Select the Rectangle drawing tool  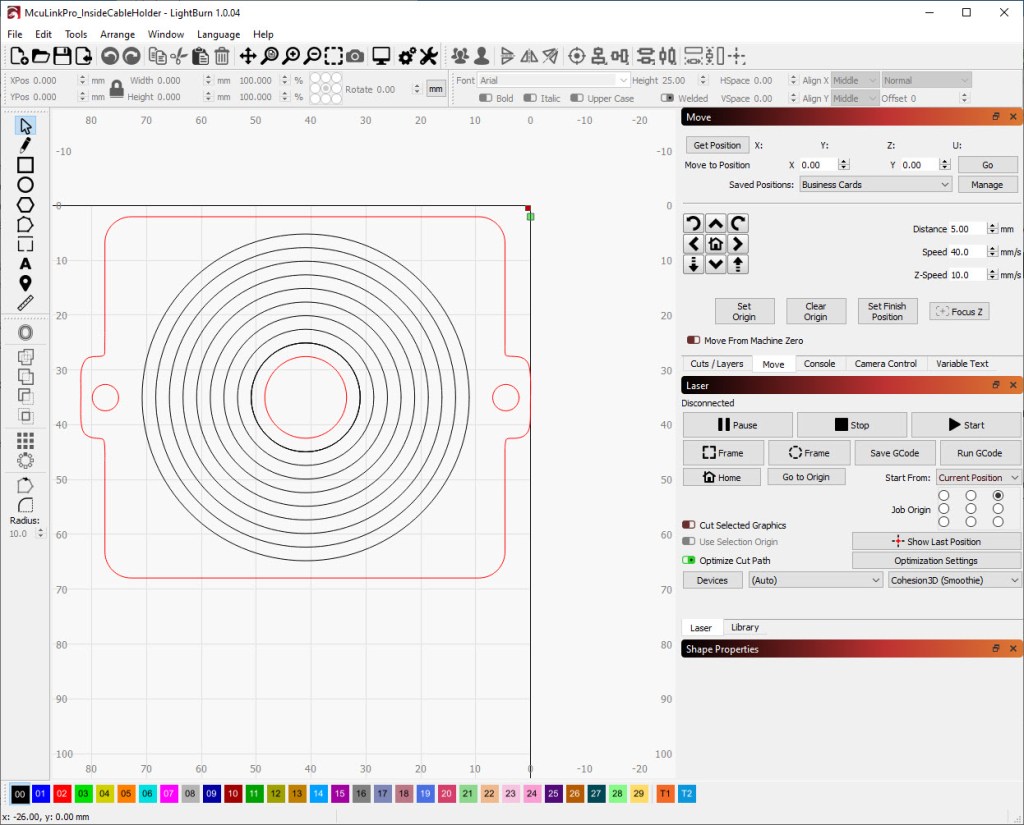pos(26,165)
